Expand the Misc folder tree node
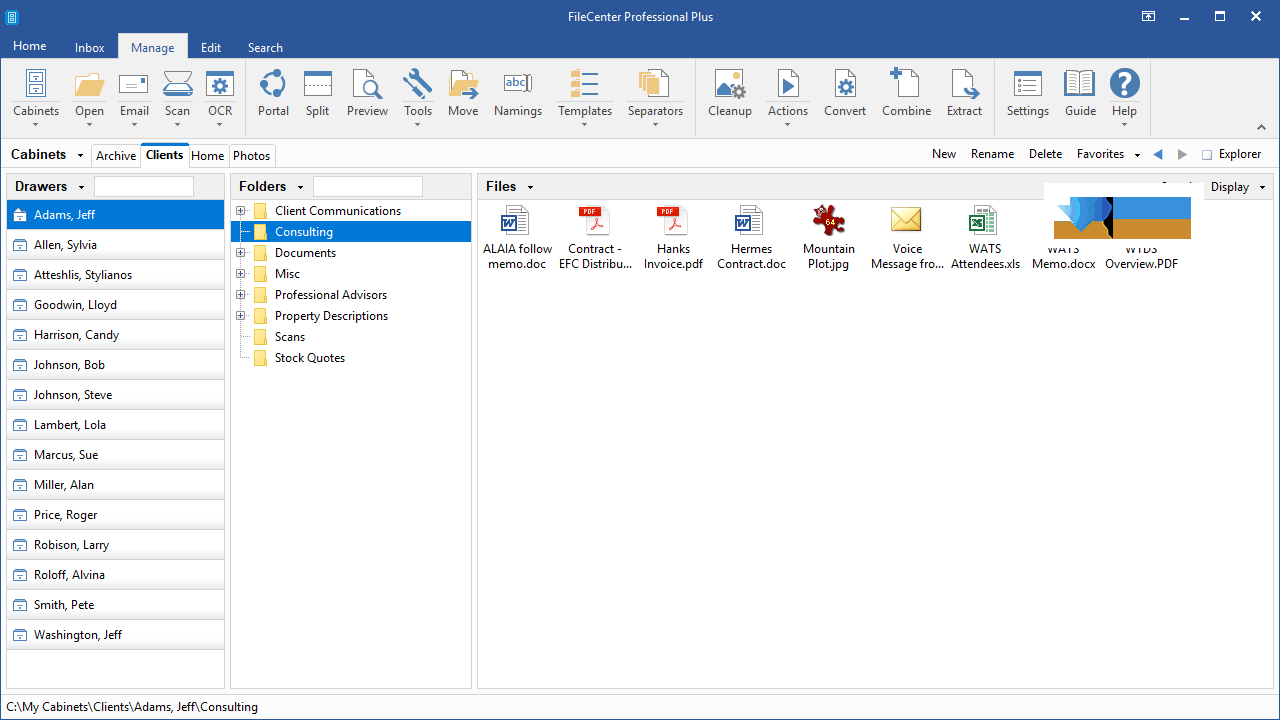 240,274
